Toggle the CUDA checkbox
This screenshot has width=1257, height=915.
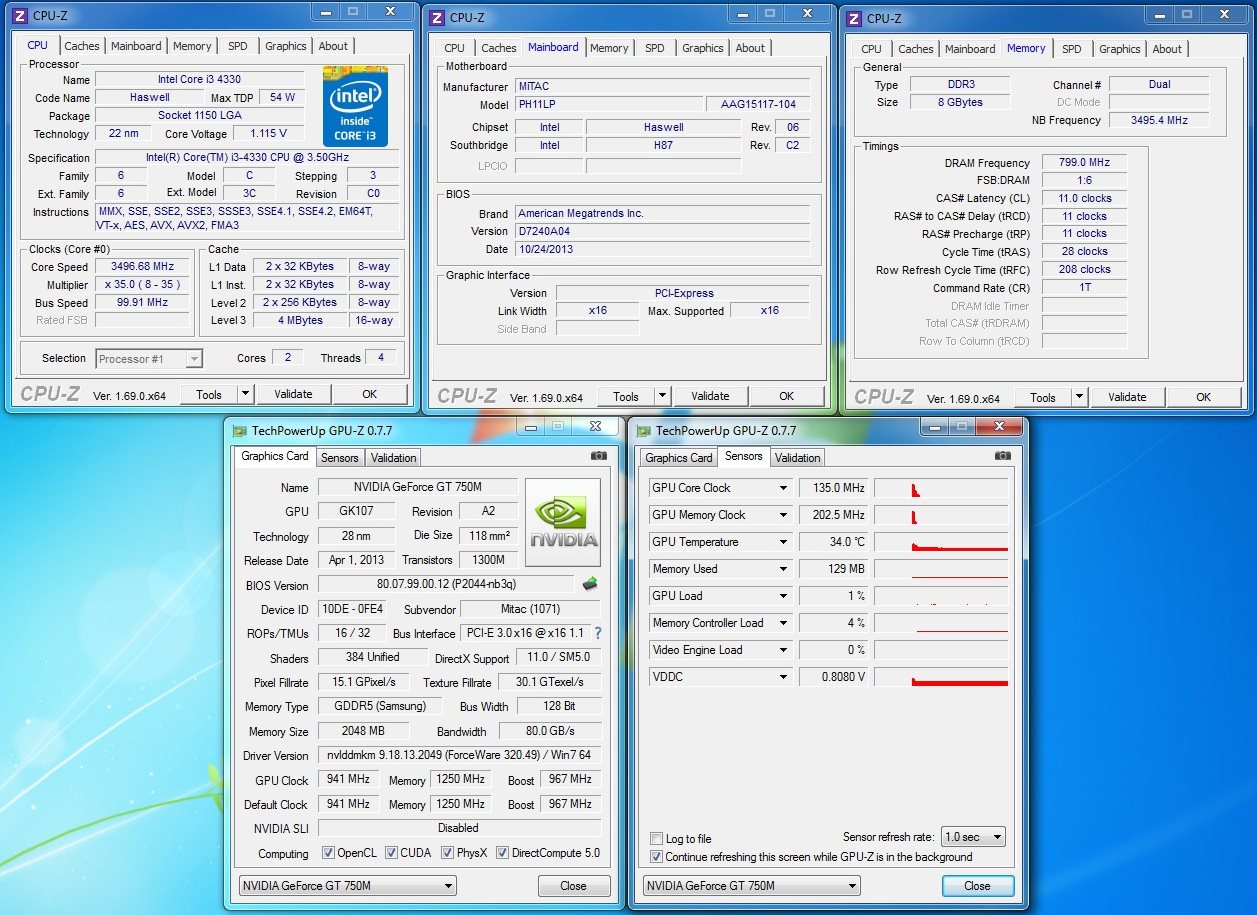[x=390, y=853]
